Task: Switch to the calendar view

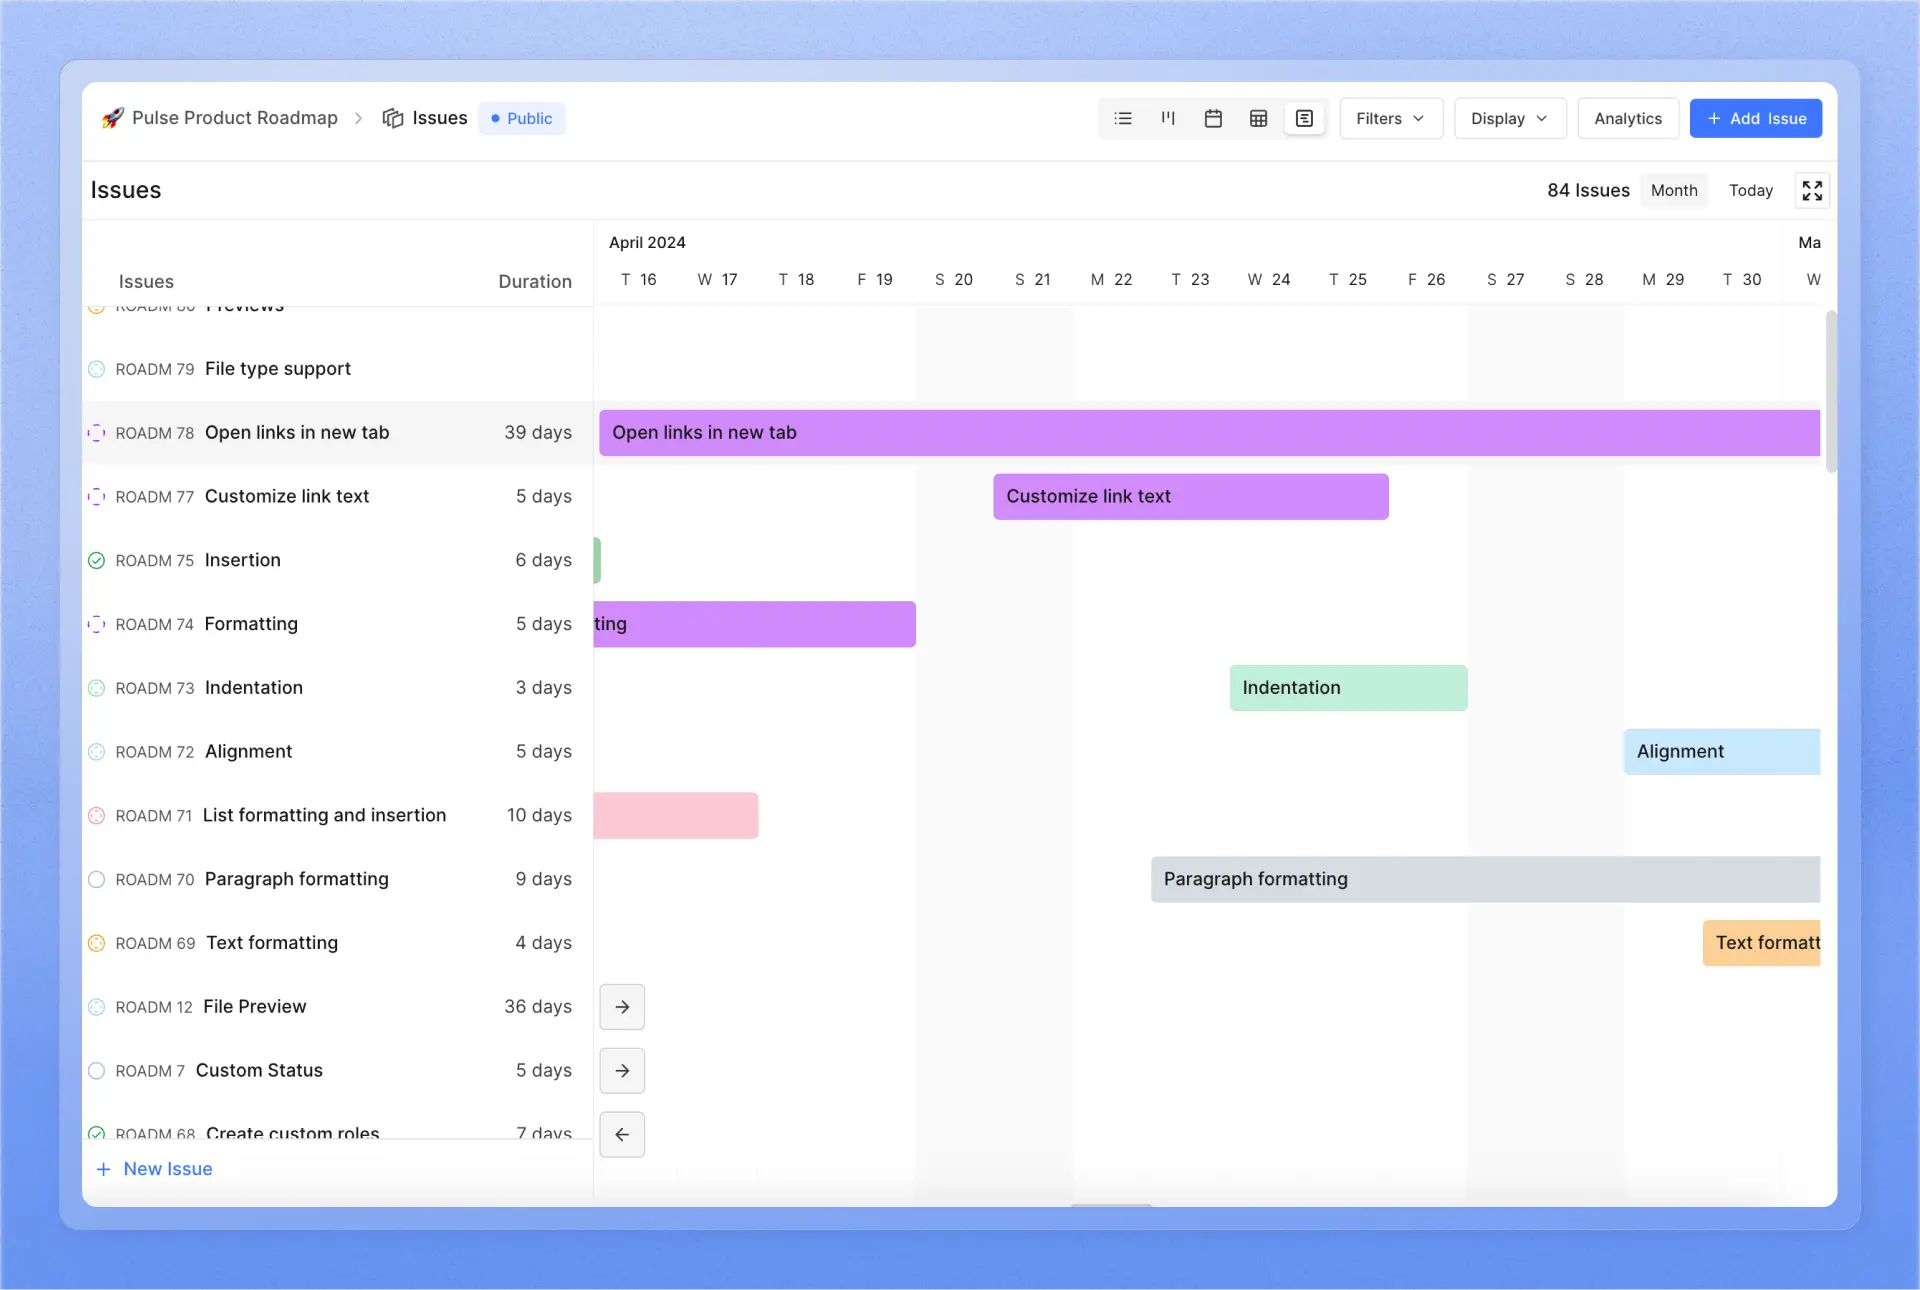Action: point(1212,118)
